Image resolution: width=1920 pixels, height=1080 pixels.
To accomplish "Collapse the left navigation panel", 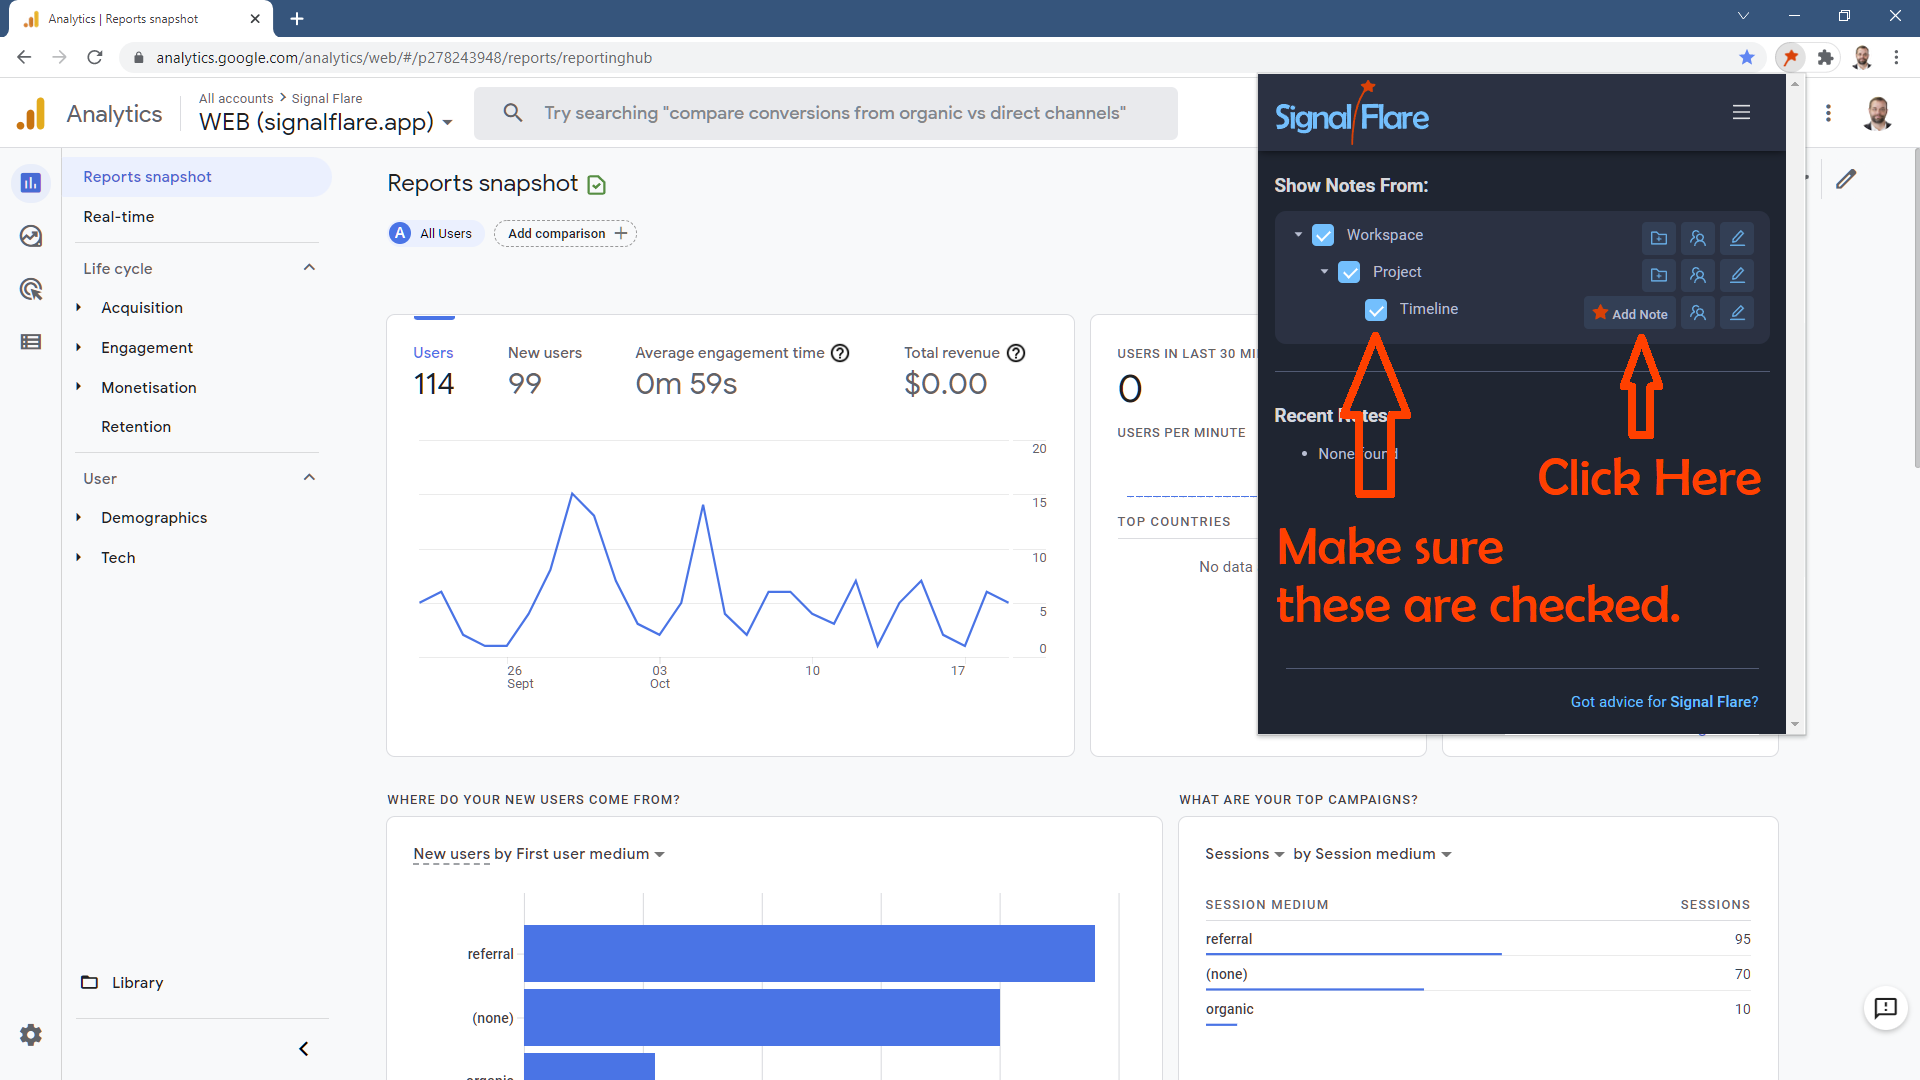I will click(x=304, y=1049).
